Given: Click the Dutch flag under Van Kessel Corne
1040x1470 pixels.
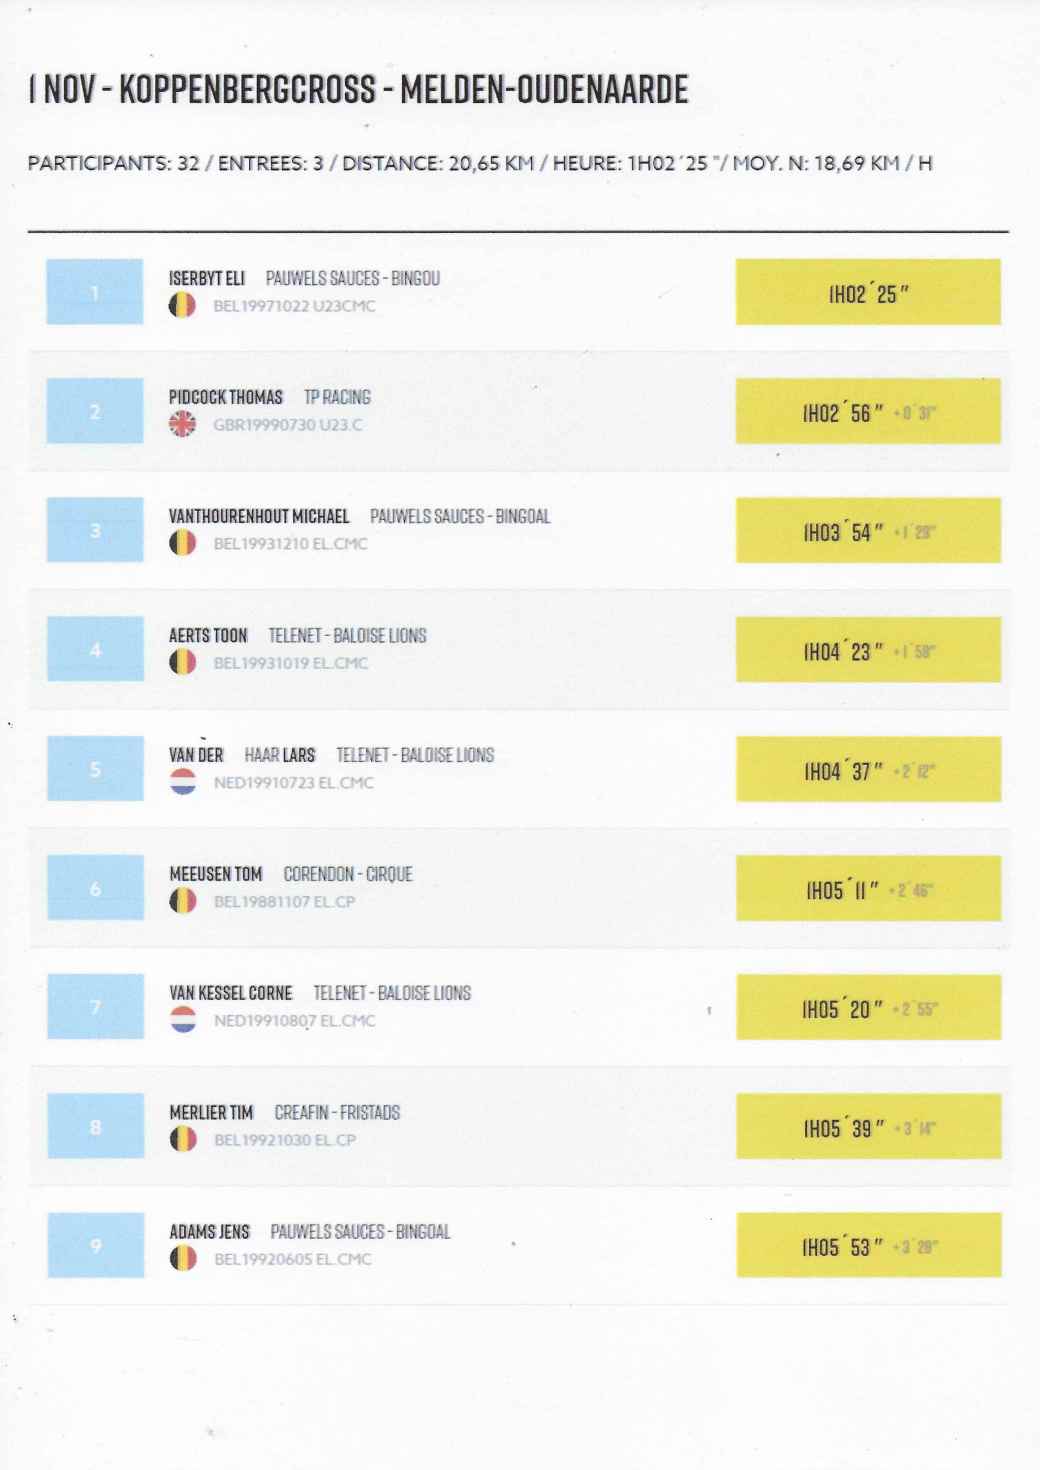Looking at the screenshot, I should (183, 1020).
